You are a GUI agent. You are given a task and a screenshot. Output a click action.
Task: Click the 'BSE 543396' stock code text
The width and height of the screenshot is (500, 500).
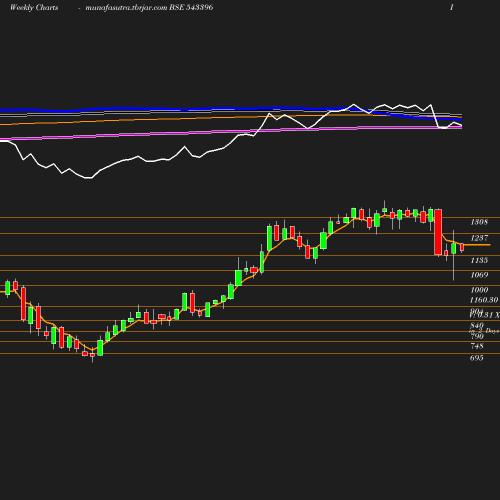tap(191, 7)
